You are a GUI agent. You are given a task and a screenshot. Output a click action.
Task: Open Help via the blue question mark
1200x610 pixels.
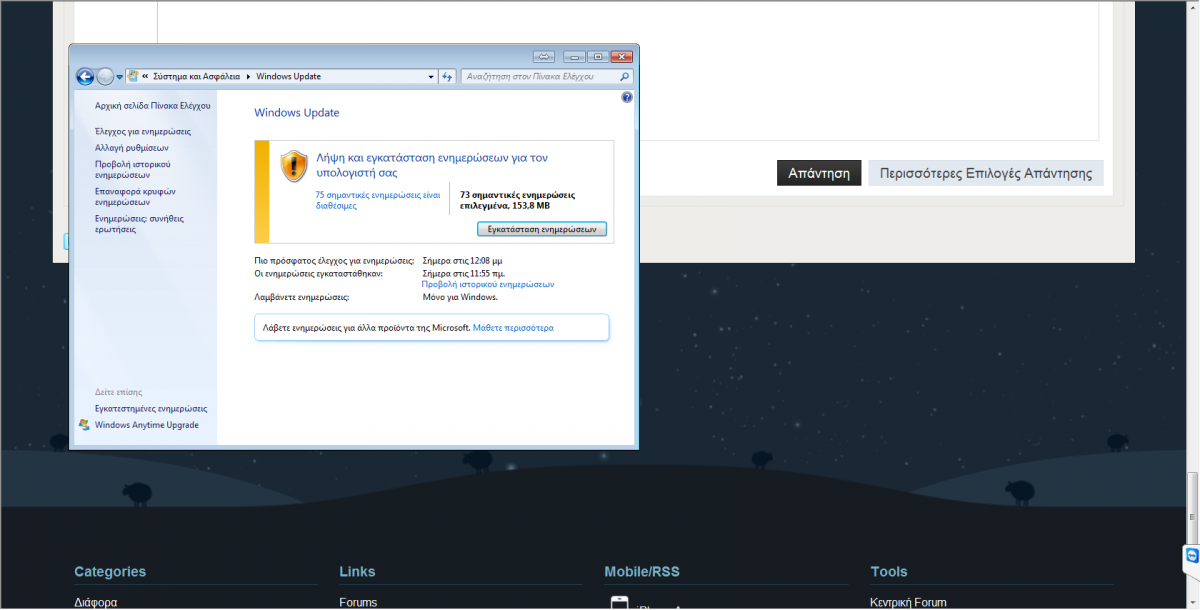point(627,97)
